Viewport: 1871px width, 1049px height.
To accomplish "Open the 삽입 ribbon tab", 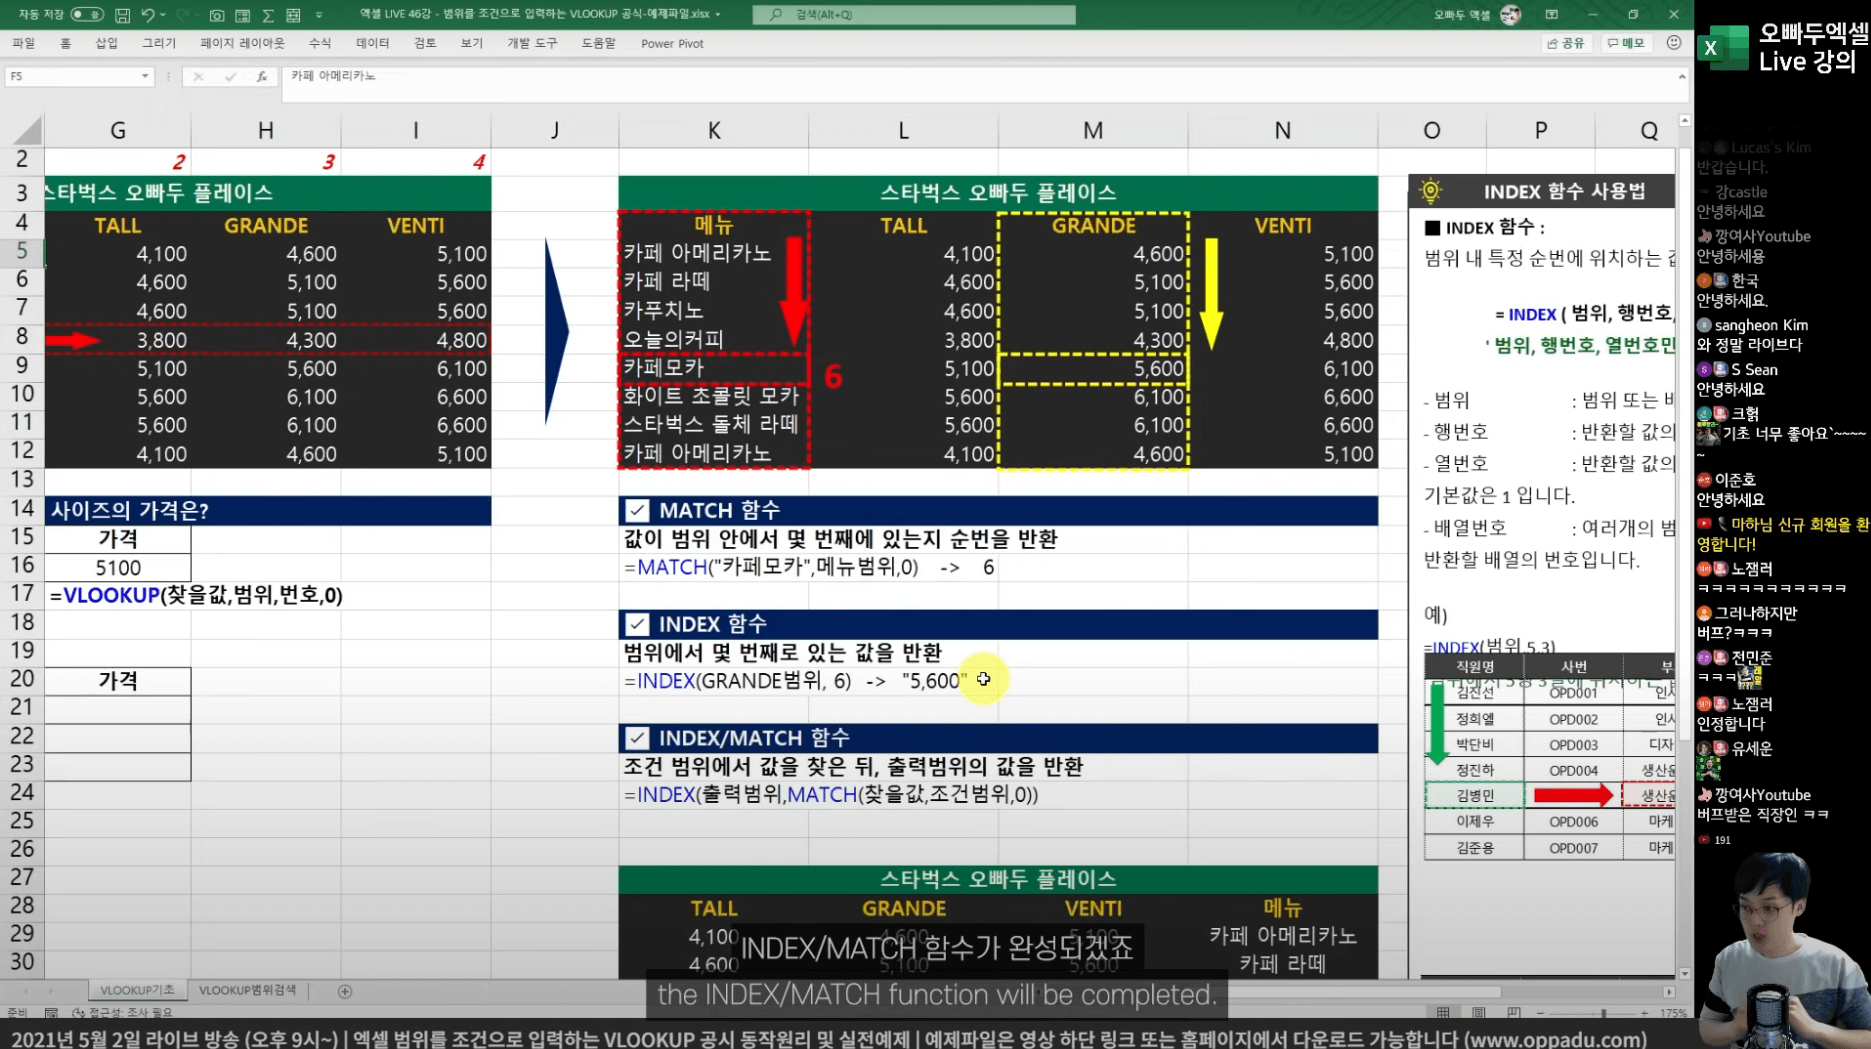I will [106, 43].
